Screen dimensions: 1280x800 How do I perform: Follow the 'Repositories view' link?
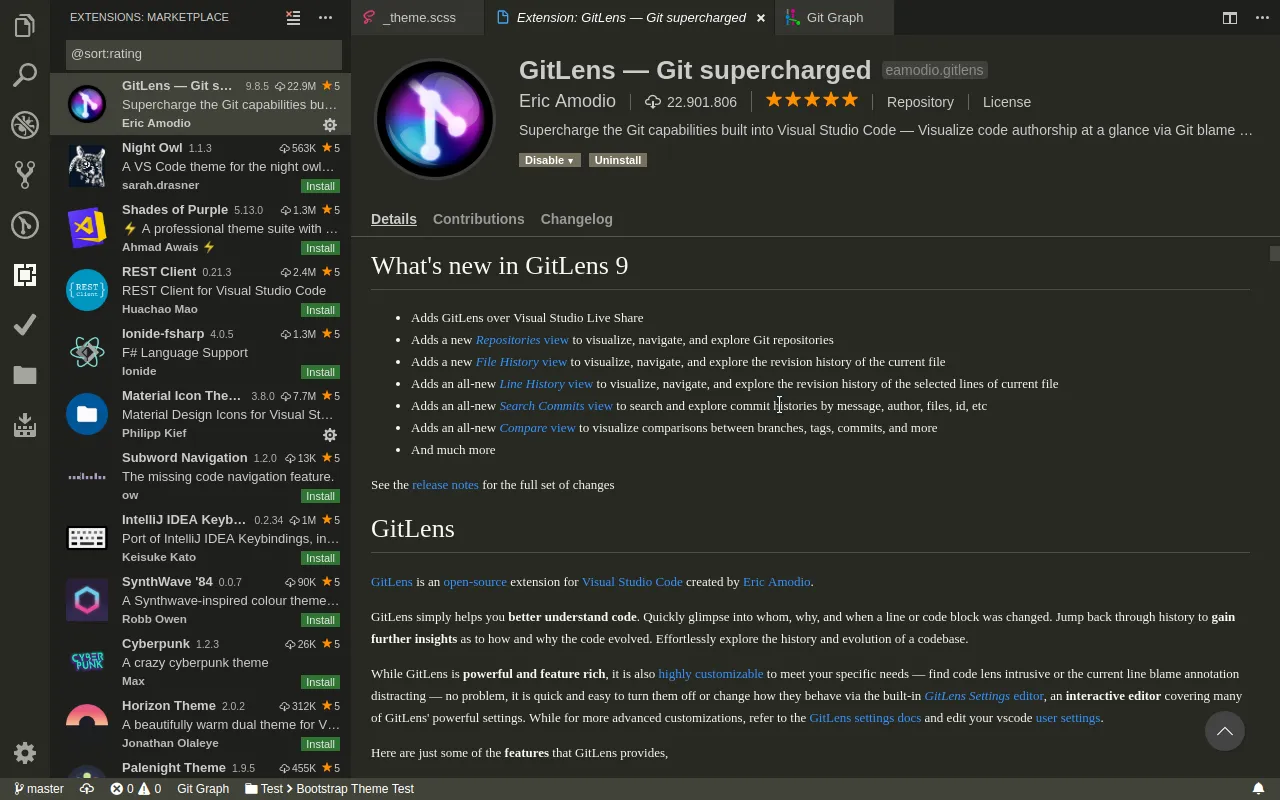click(522, 340)
